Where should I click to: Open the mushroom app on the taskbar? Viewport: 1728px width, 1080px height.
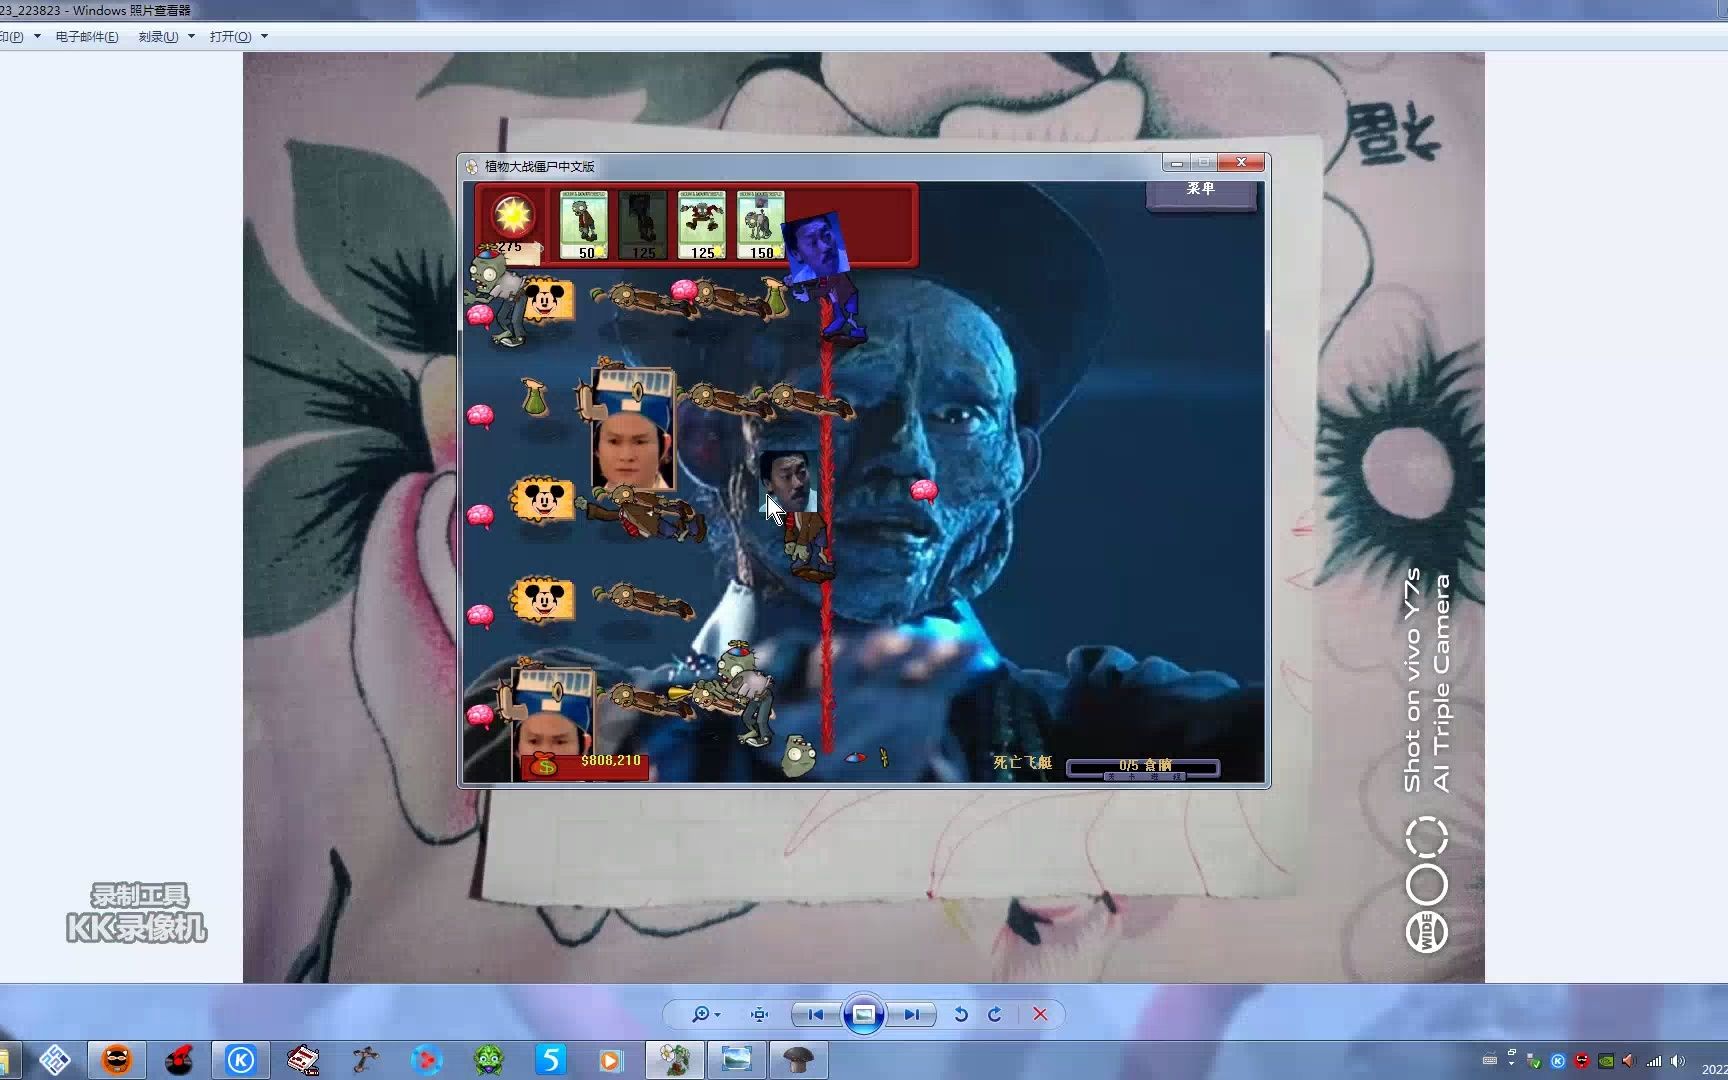pos(799,1060)
